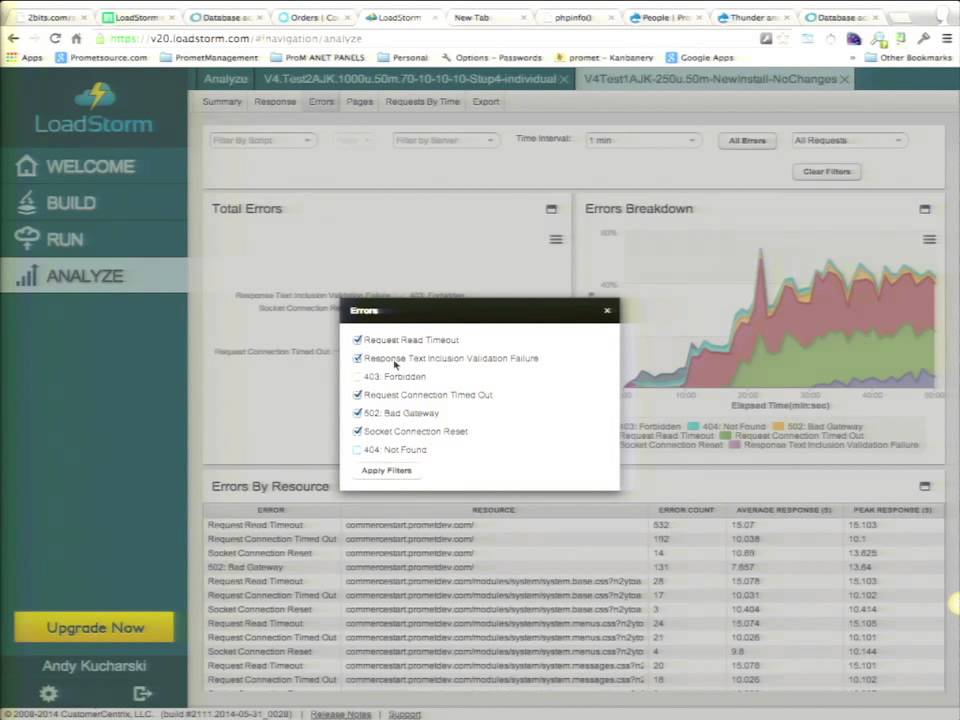Click the browser address bar
The height and width of the screenshot is (720, 960).
click(422, 39)
